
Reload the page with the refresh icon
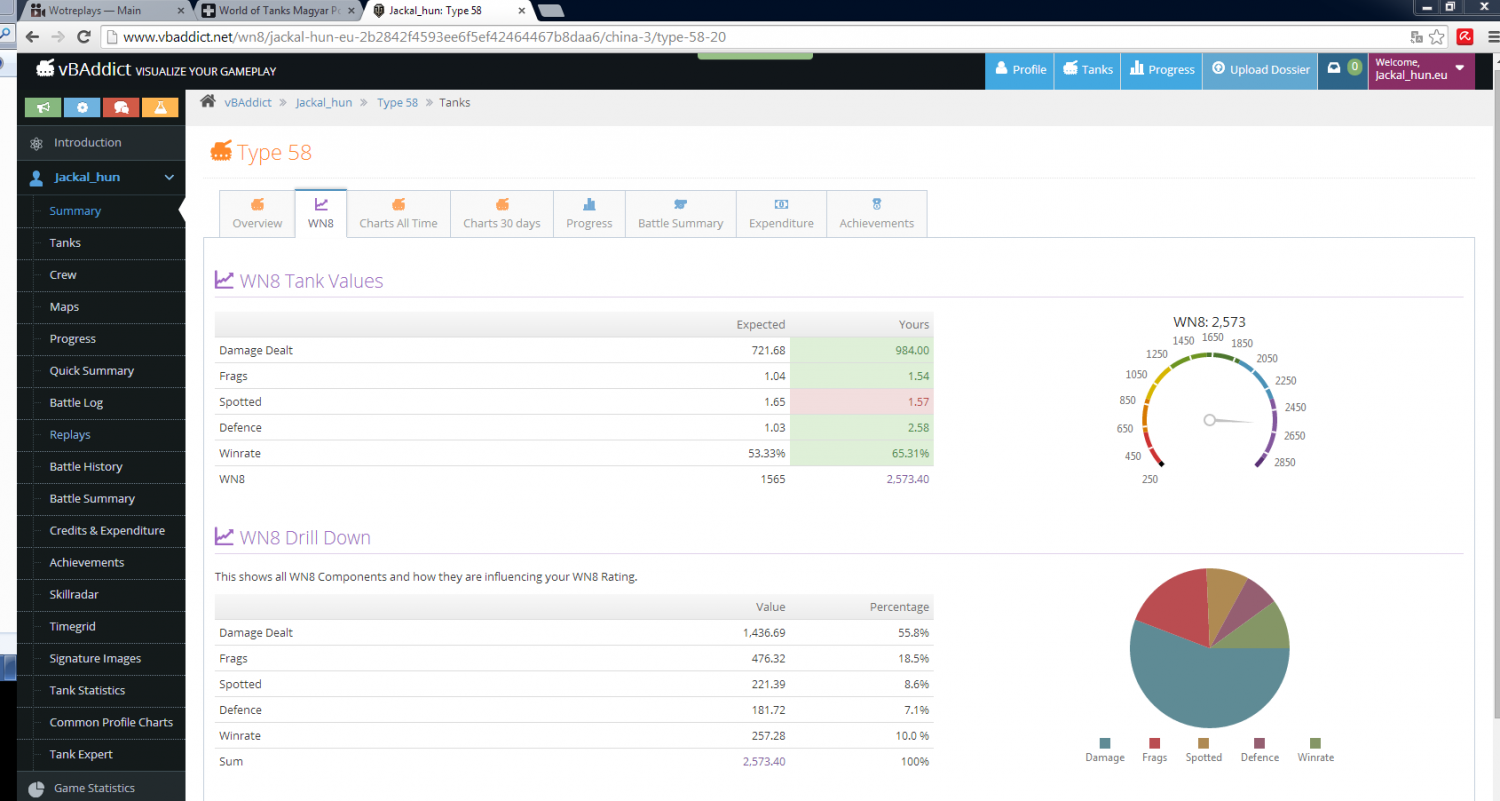(85, 37)
